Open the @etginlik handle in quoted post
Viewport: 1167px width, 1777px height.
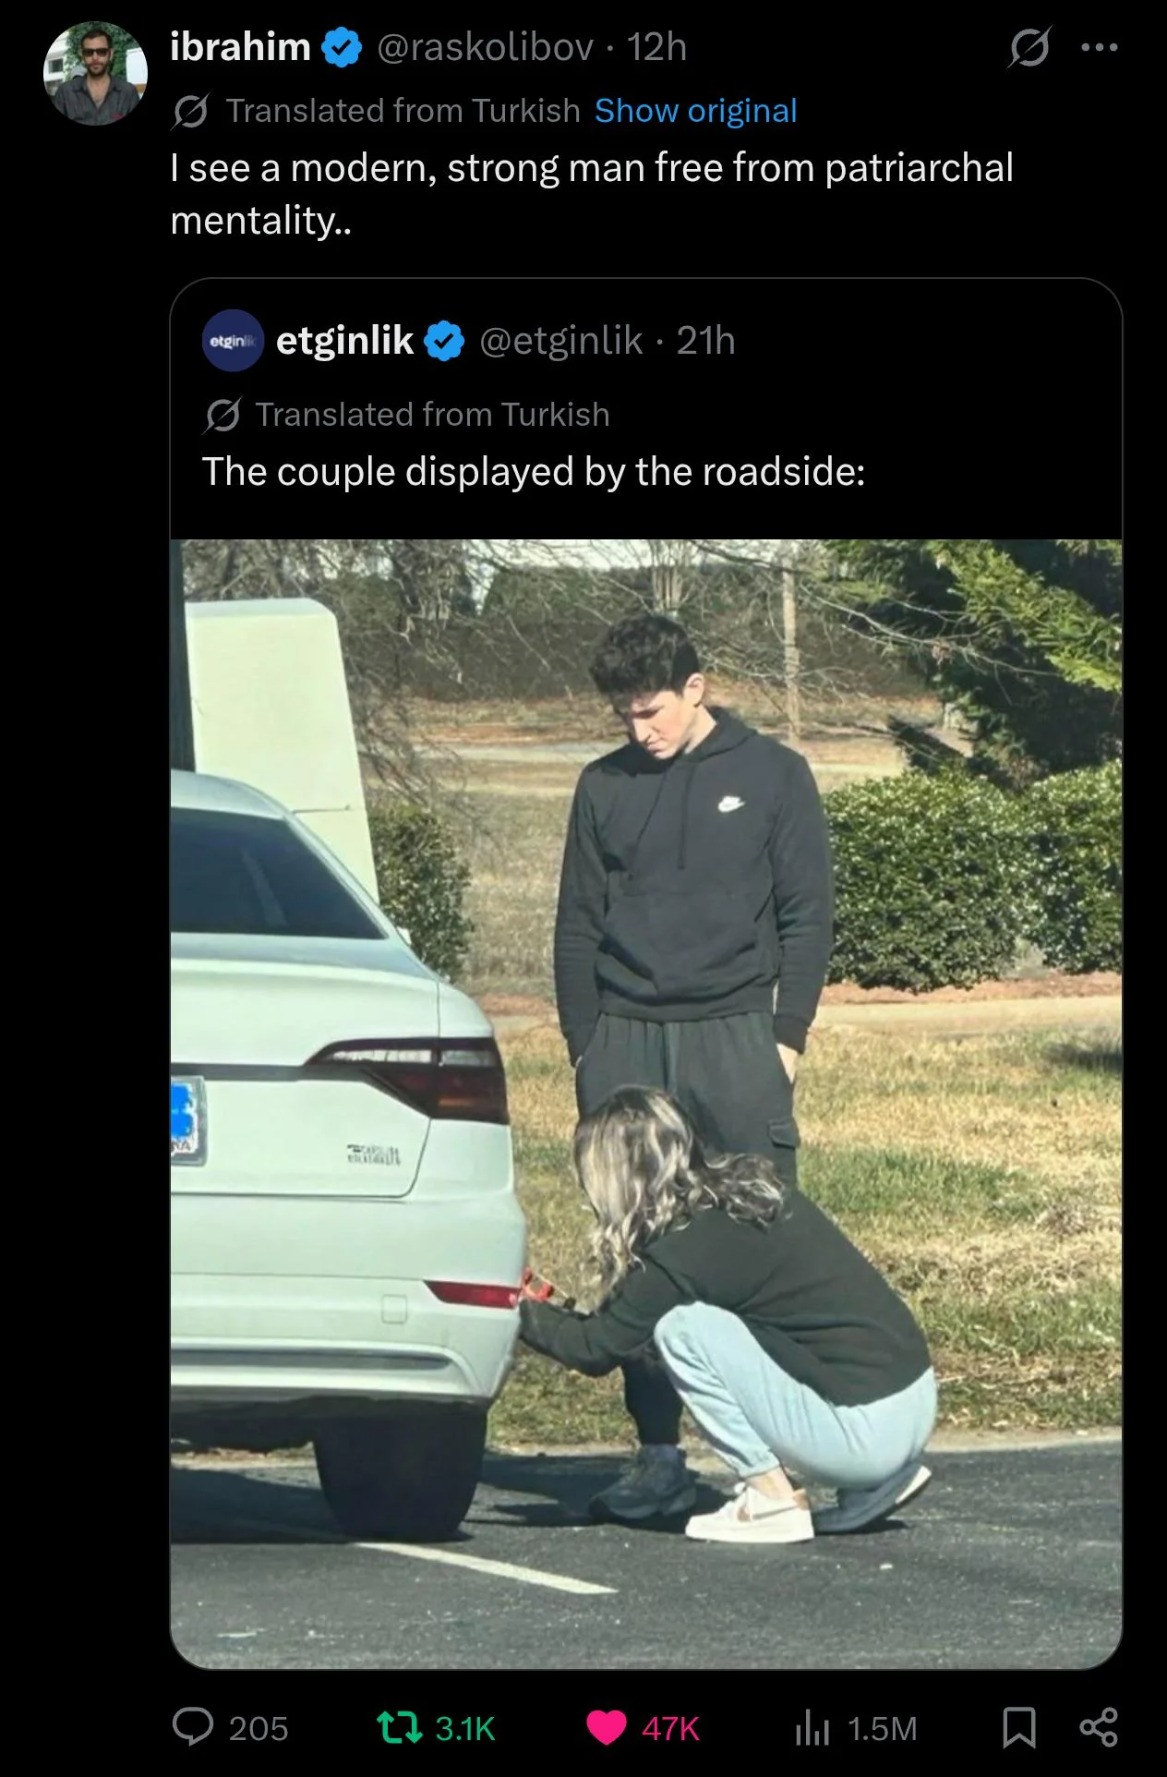(x=561, y=341)
